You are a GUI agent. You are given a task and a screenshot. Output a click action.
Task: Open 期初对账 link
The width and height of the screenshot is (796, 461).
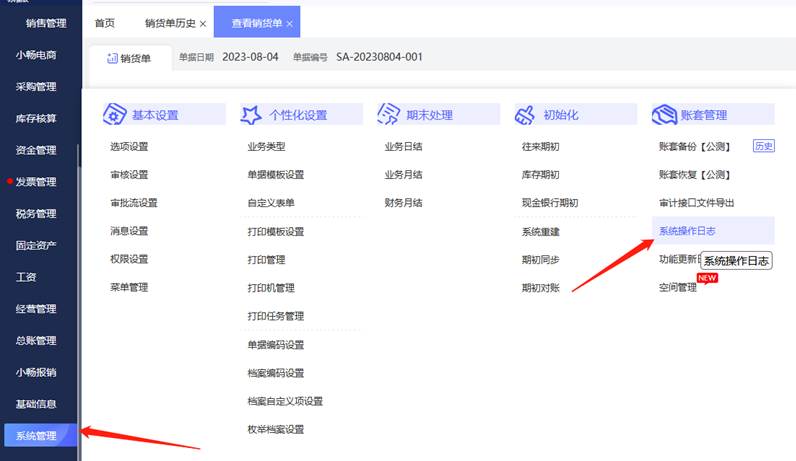tap(540, 288)
